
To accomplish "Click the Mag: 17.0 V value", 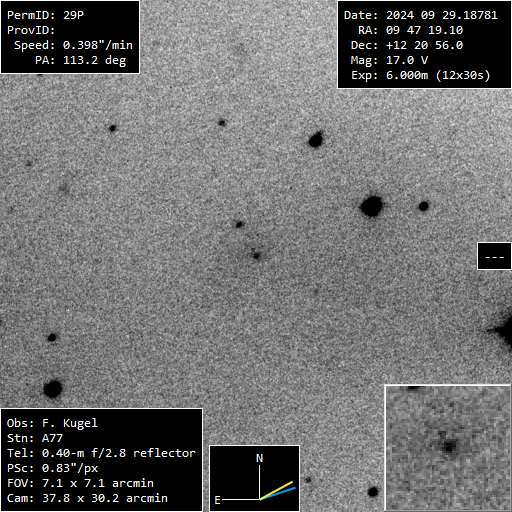I will 407,60.
